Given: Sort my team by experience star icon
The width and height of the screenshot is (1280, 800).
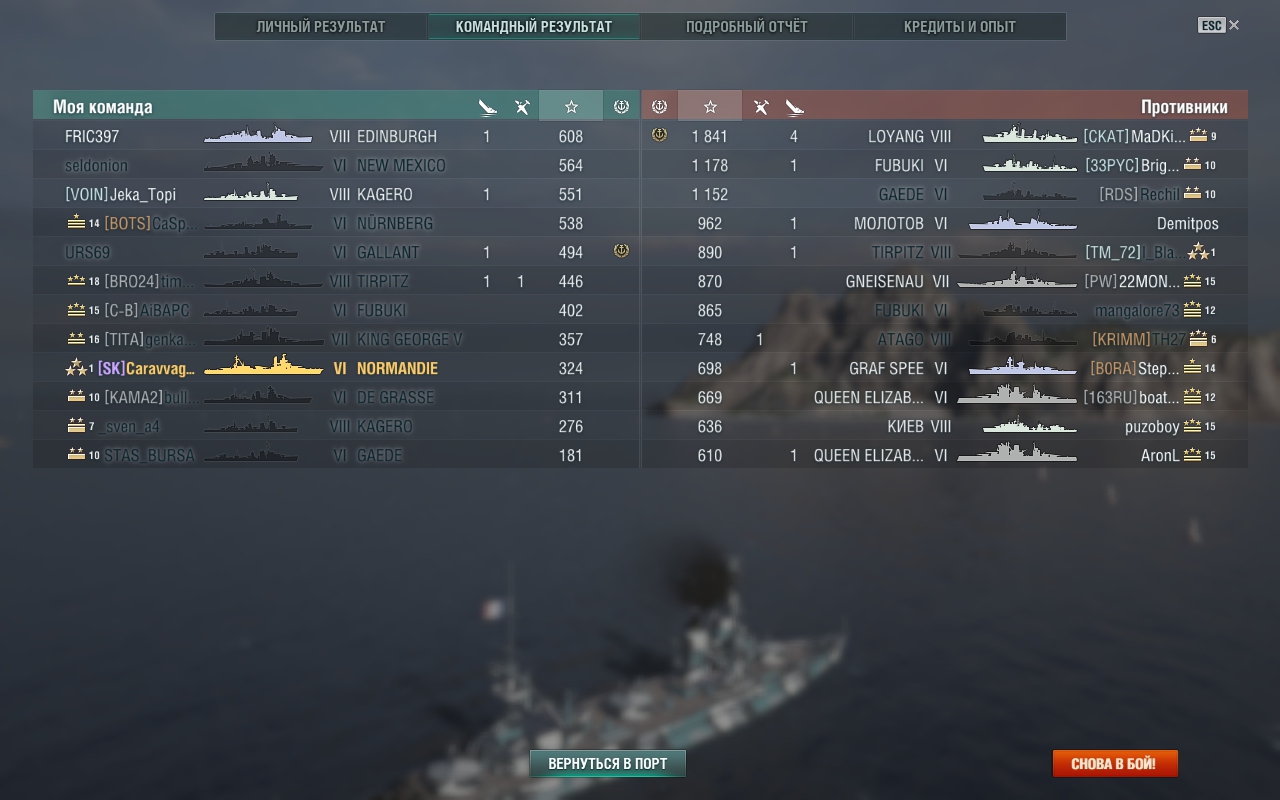Looking at the screenshot, I should [x=571, y=106].
